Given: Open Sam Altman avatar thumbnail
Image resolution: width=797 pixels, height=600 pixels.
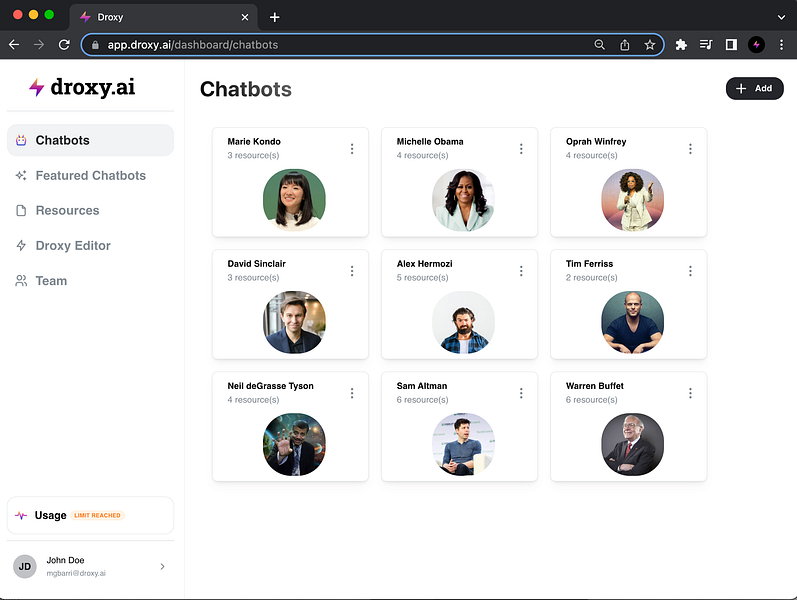Looking at the screenshot, I should point(463,444).
